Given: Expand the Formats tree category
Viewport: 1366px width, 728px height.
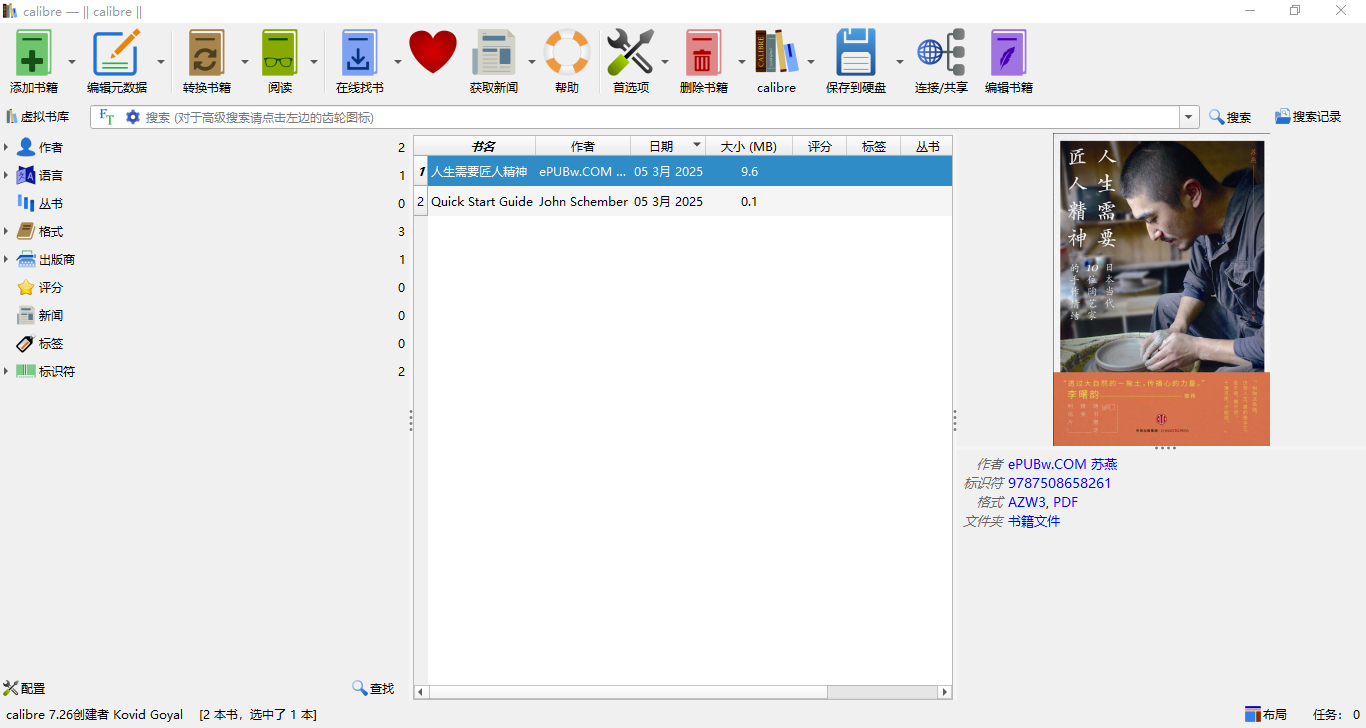Looking at the screenshot, I should [x=6, y=232].
